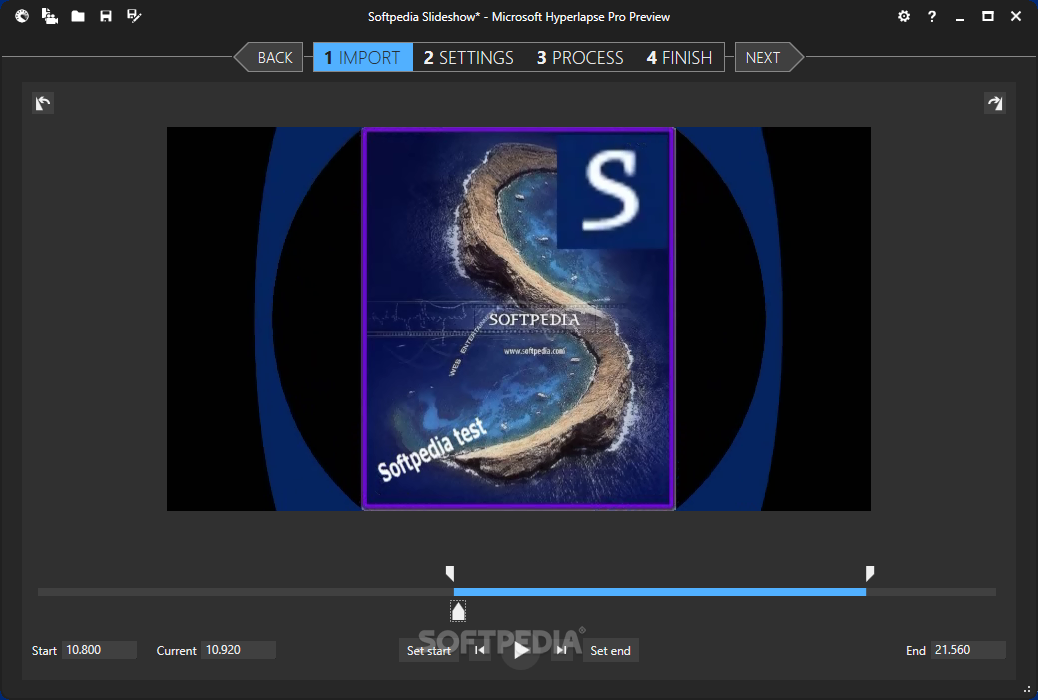This screenshot has width=1038, height=700.
Task: Go to the BACK step
Action: pyautogui.click(x=269, y=58)
